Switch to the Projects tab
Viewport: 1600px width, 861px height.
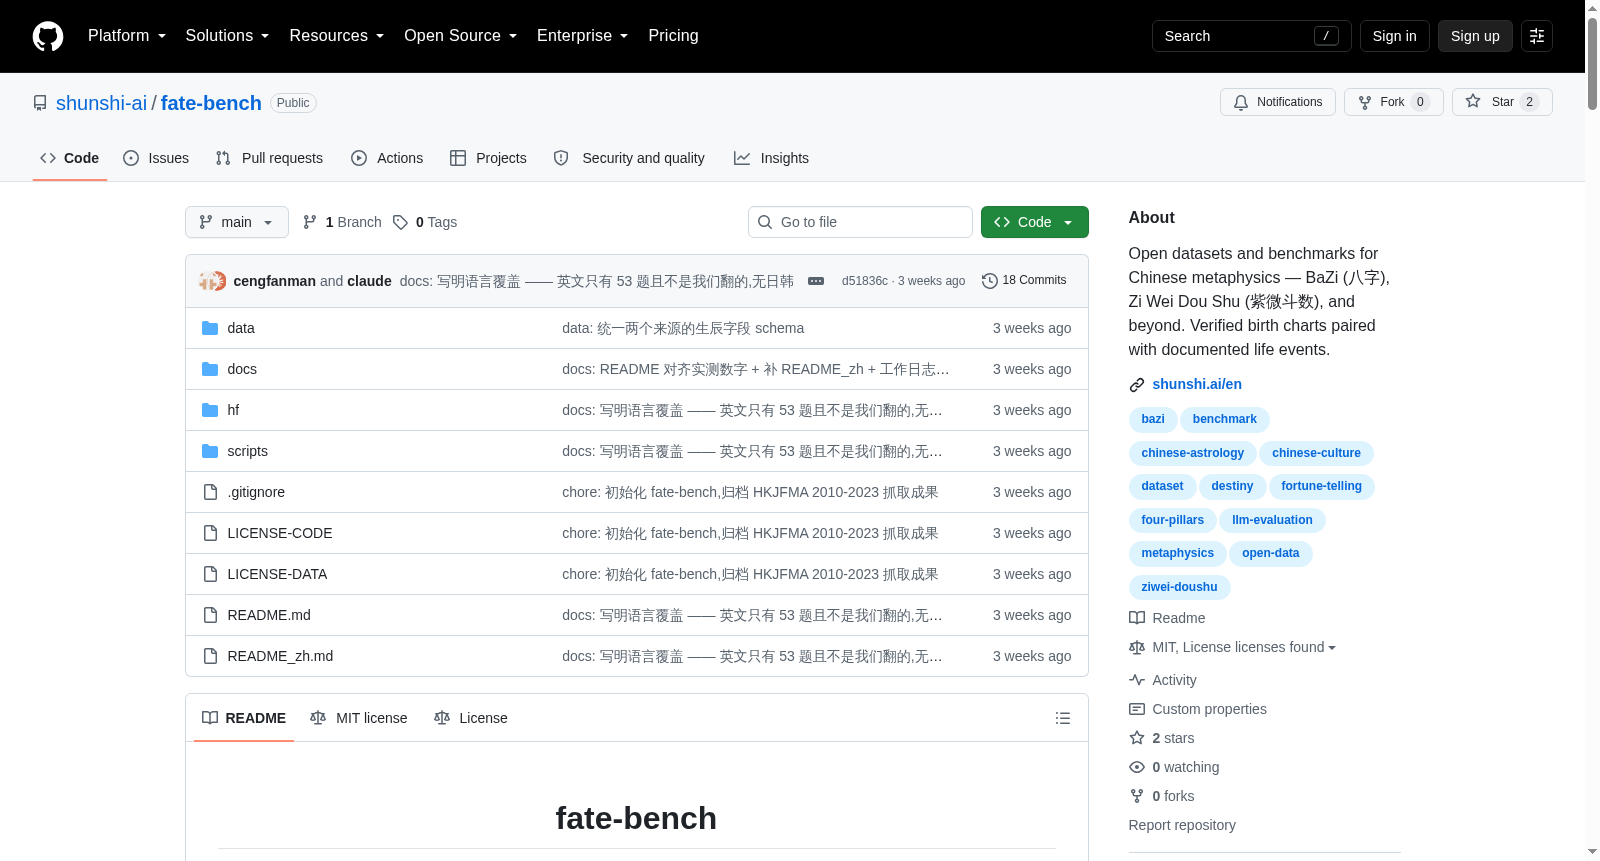488,158
